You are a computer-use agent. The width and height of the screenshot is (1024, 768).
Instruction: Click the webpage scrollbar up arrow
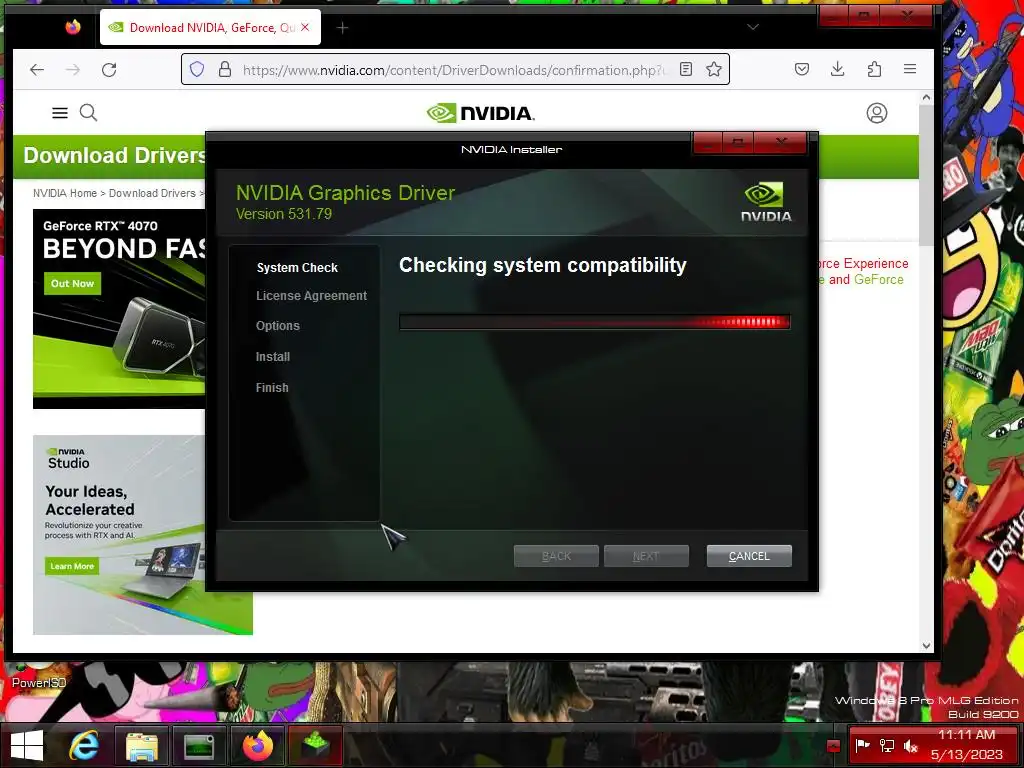tap(926, 97)
